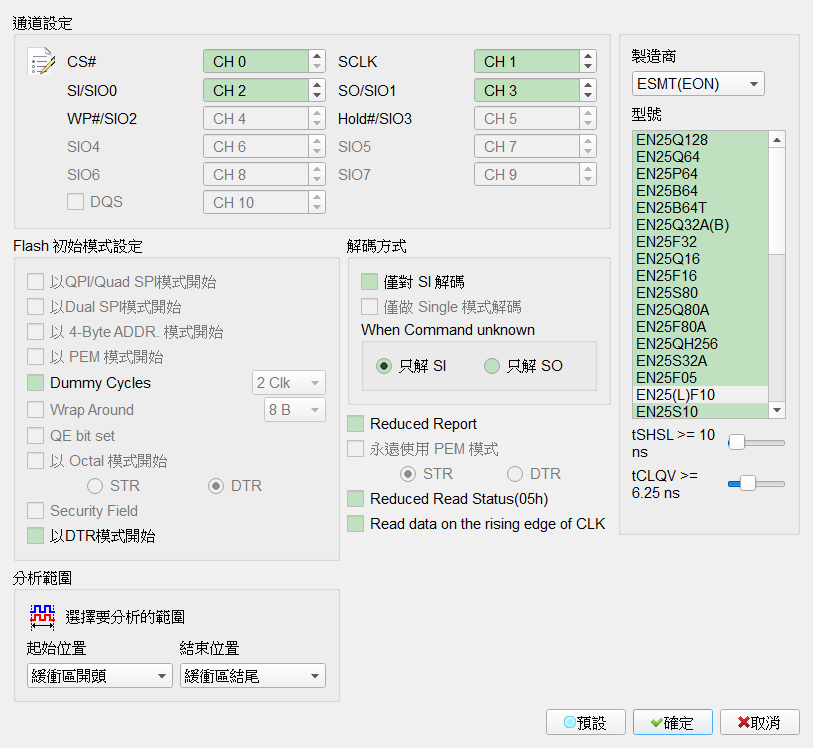Select model EN25S10 in the list
This screenshot has height=748, width=813.
[700, 411]
